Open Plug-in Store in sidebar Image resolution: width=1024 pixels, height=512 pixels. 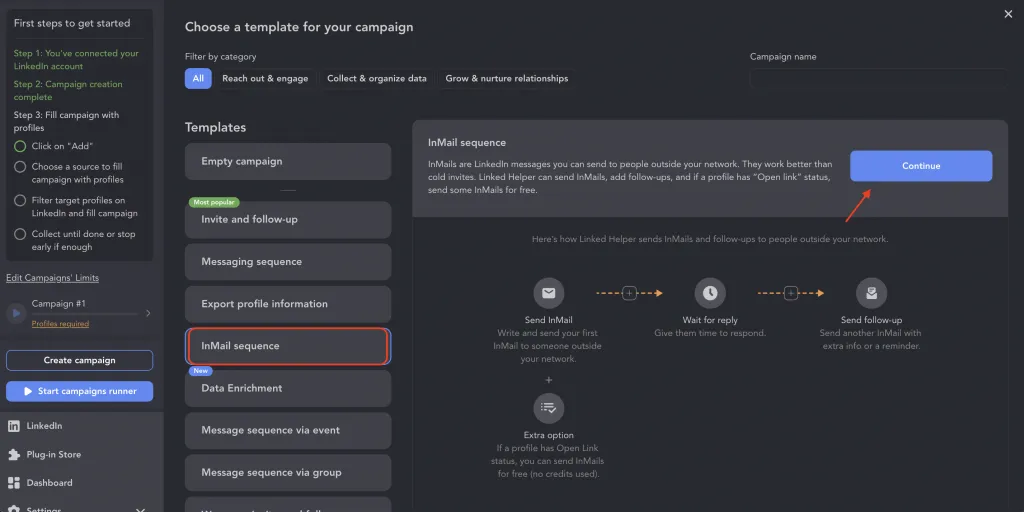pyautogui.click(x=54, y=455)
